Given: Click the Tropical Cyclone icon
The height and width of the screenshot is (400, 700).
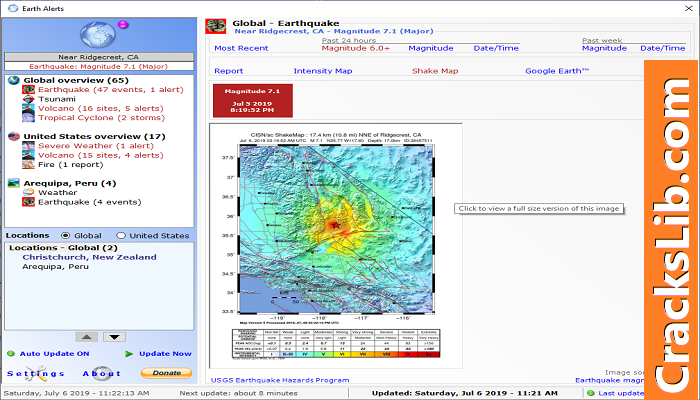Looking at the screenshot, I should 28,118.
